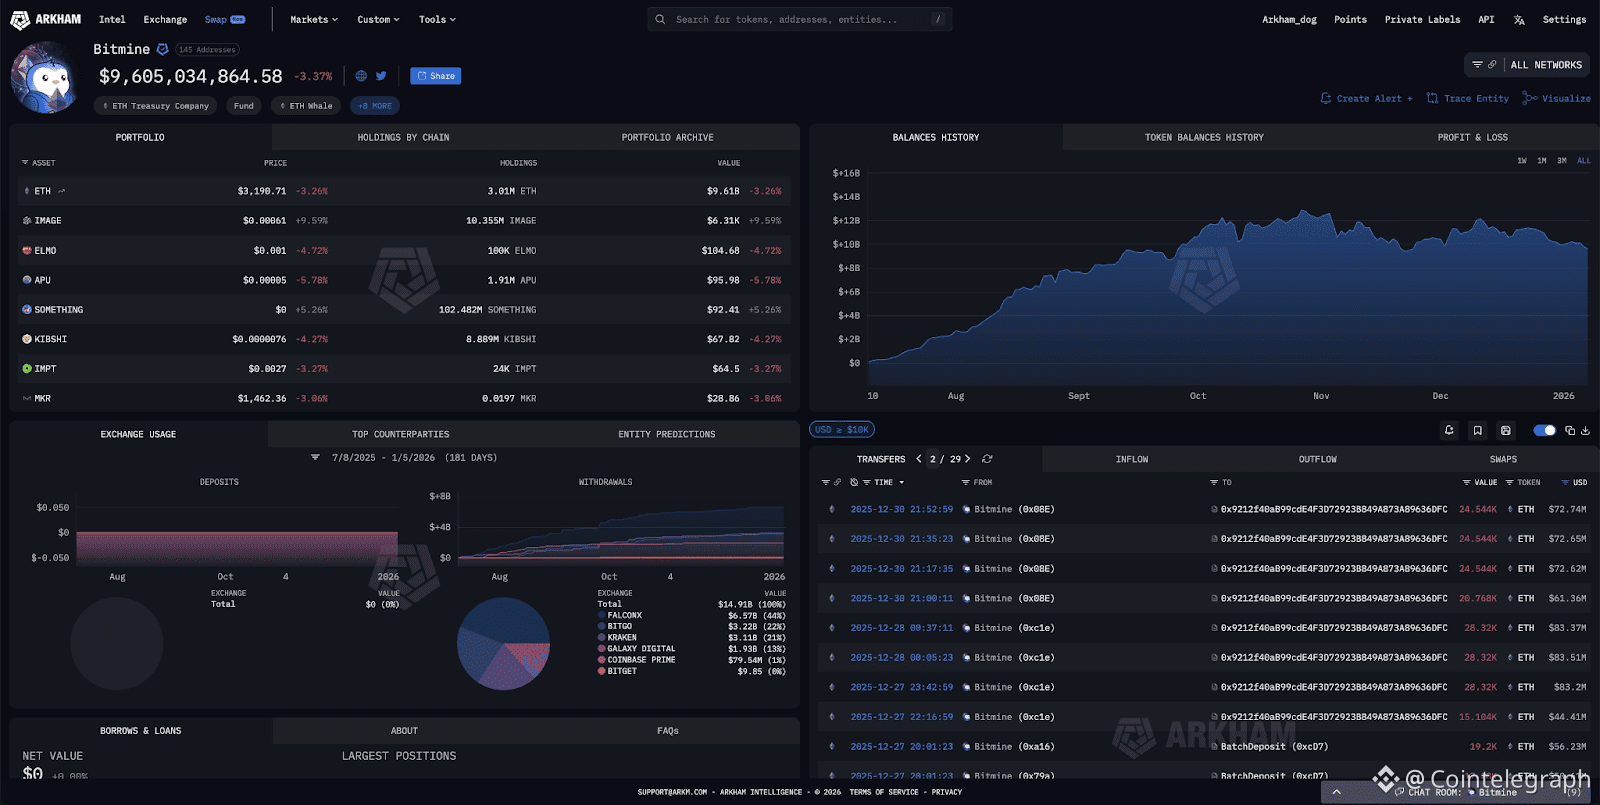Open the Tools dropdown menu
1600x805 pixels.
[437, 20]
